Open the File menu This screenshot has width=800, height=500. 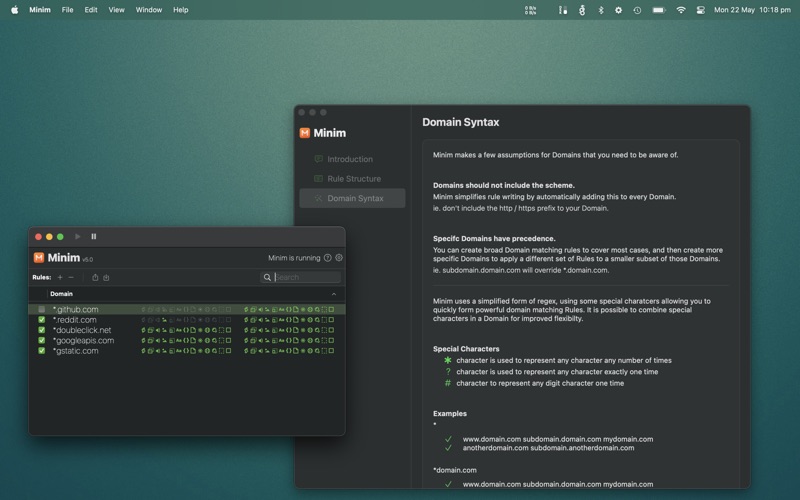67,10
